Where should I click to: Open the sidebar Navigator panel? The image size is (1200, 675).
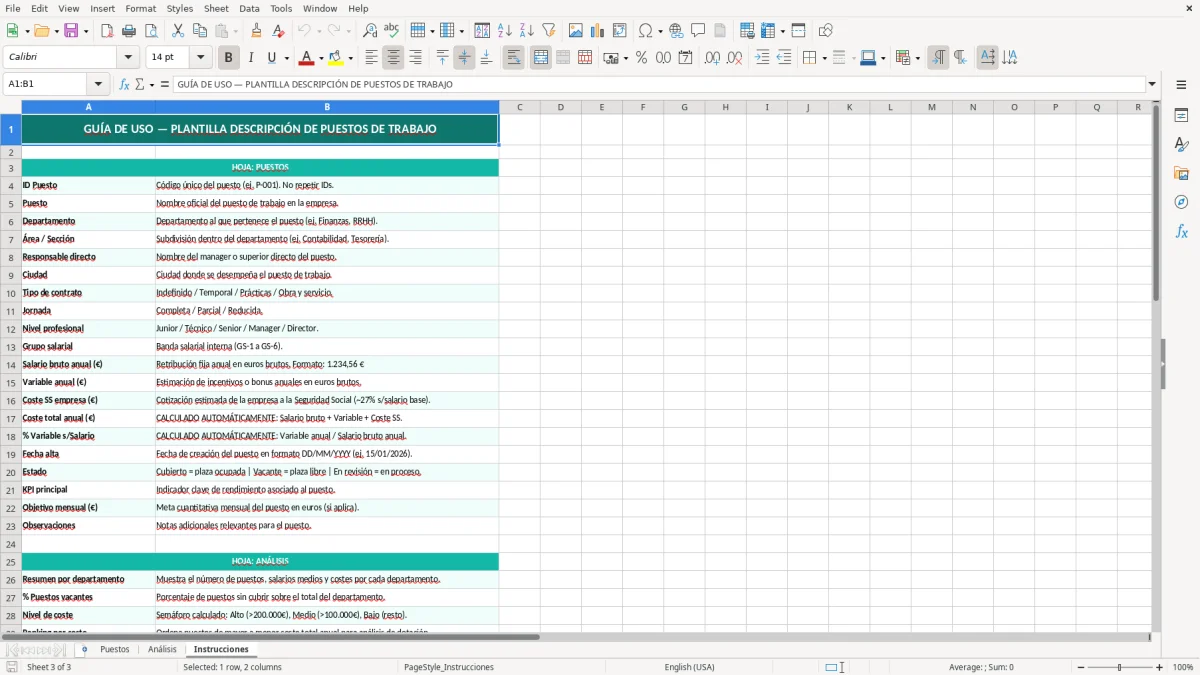tap(1181, 202)
